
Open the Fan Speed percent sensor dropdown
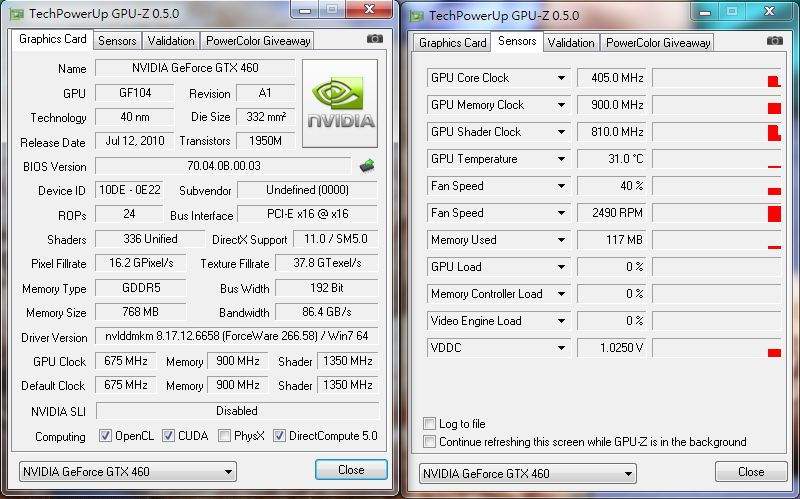(x=561, y=186)
